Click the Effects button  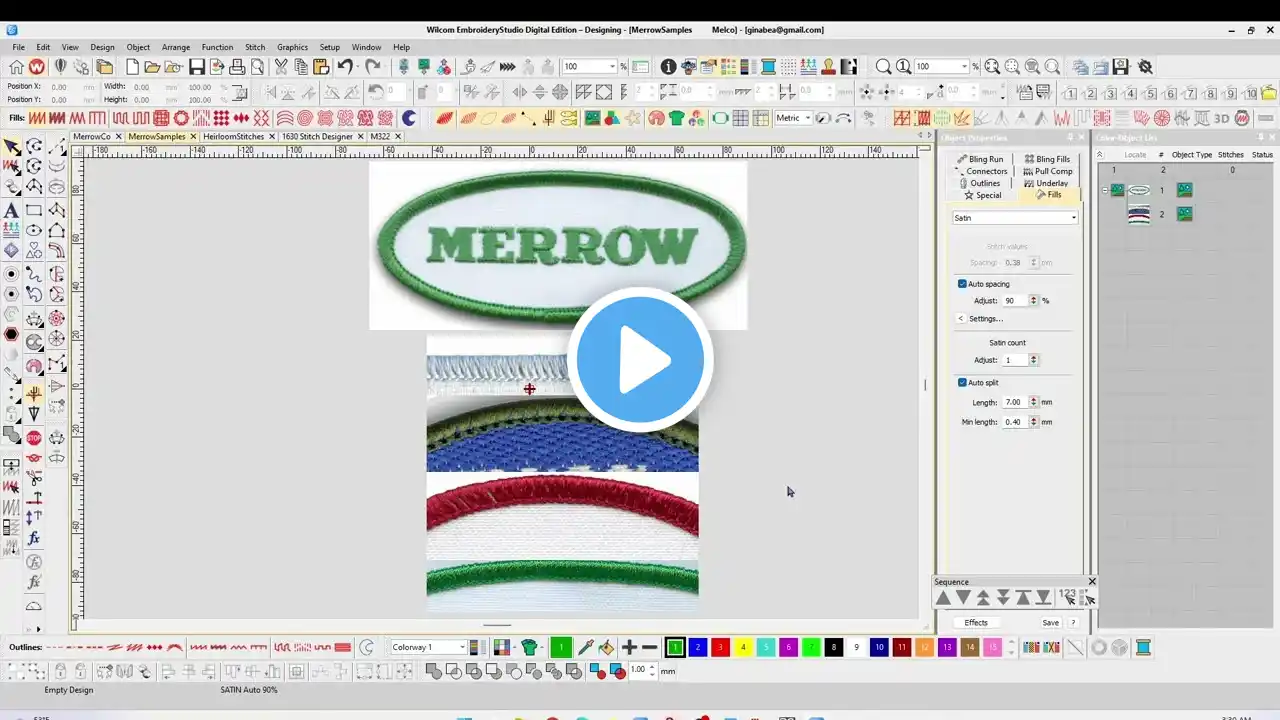coord(976,622)
